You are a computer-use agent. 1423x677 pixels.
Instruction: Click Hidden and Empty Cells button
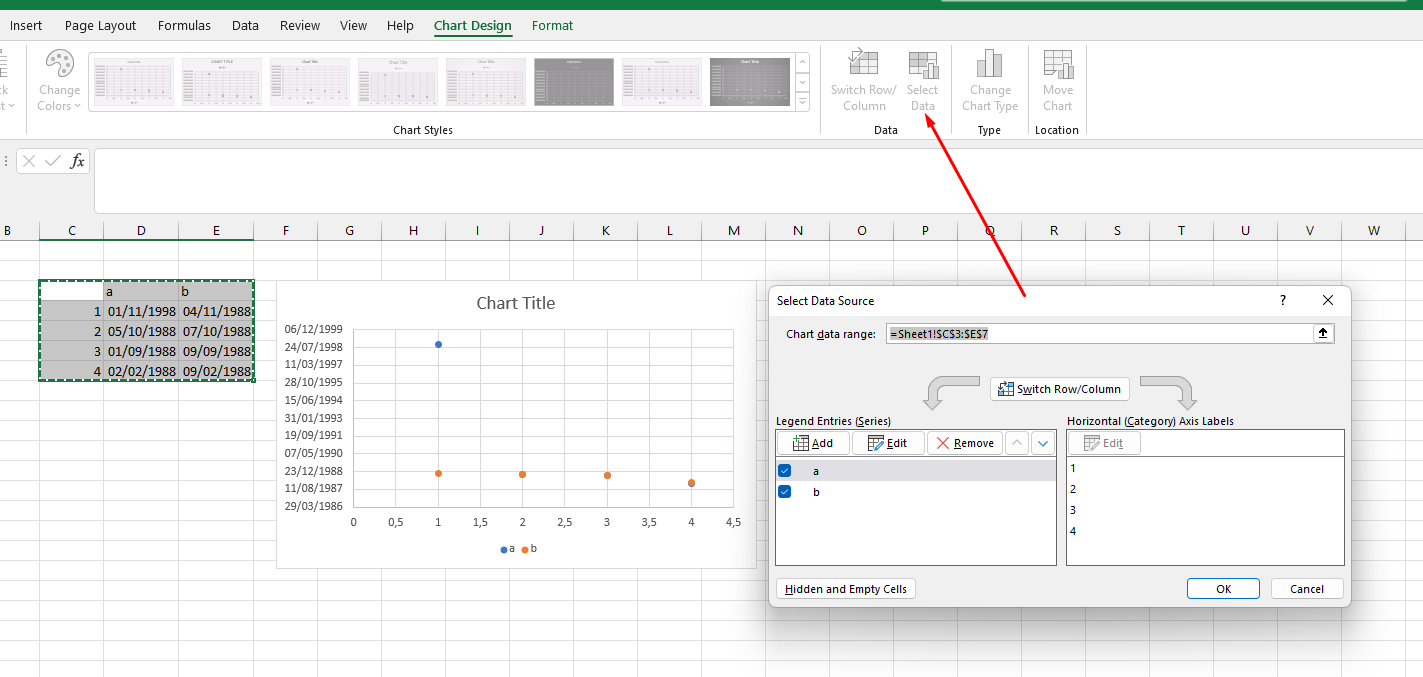coord(846,589)
